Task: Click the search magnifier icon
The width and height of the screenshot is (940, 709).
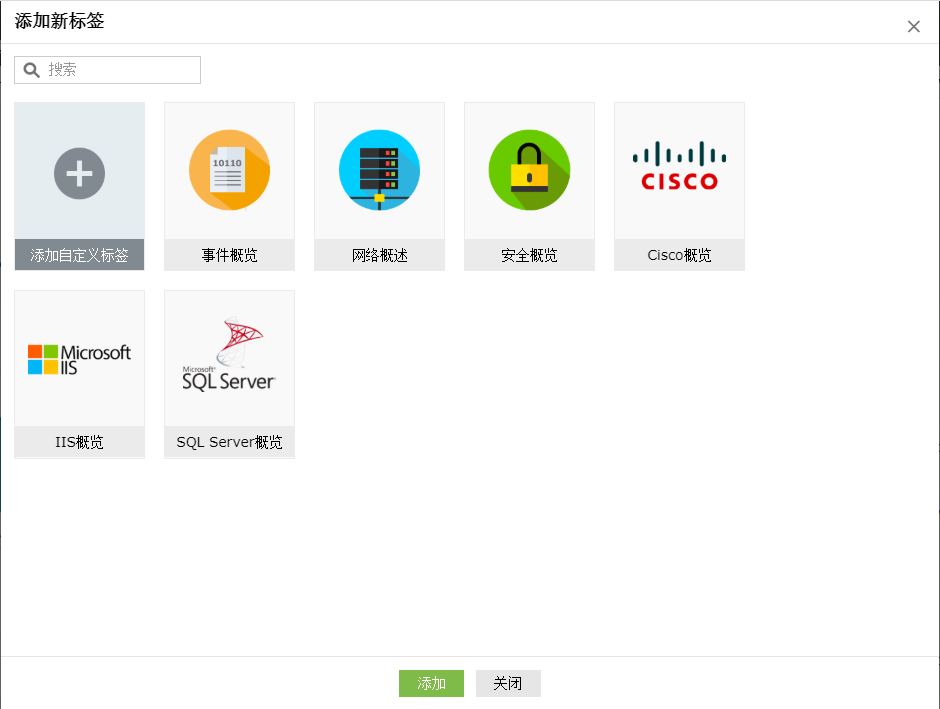Action: coord(32,70)
